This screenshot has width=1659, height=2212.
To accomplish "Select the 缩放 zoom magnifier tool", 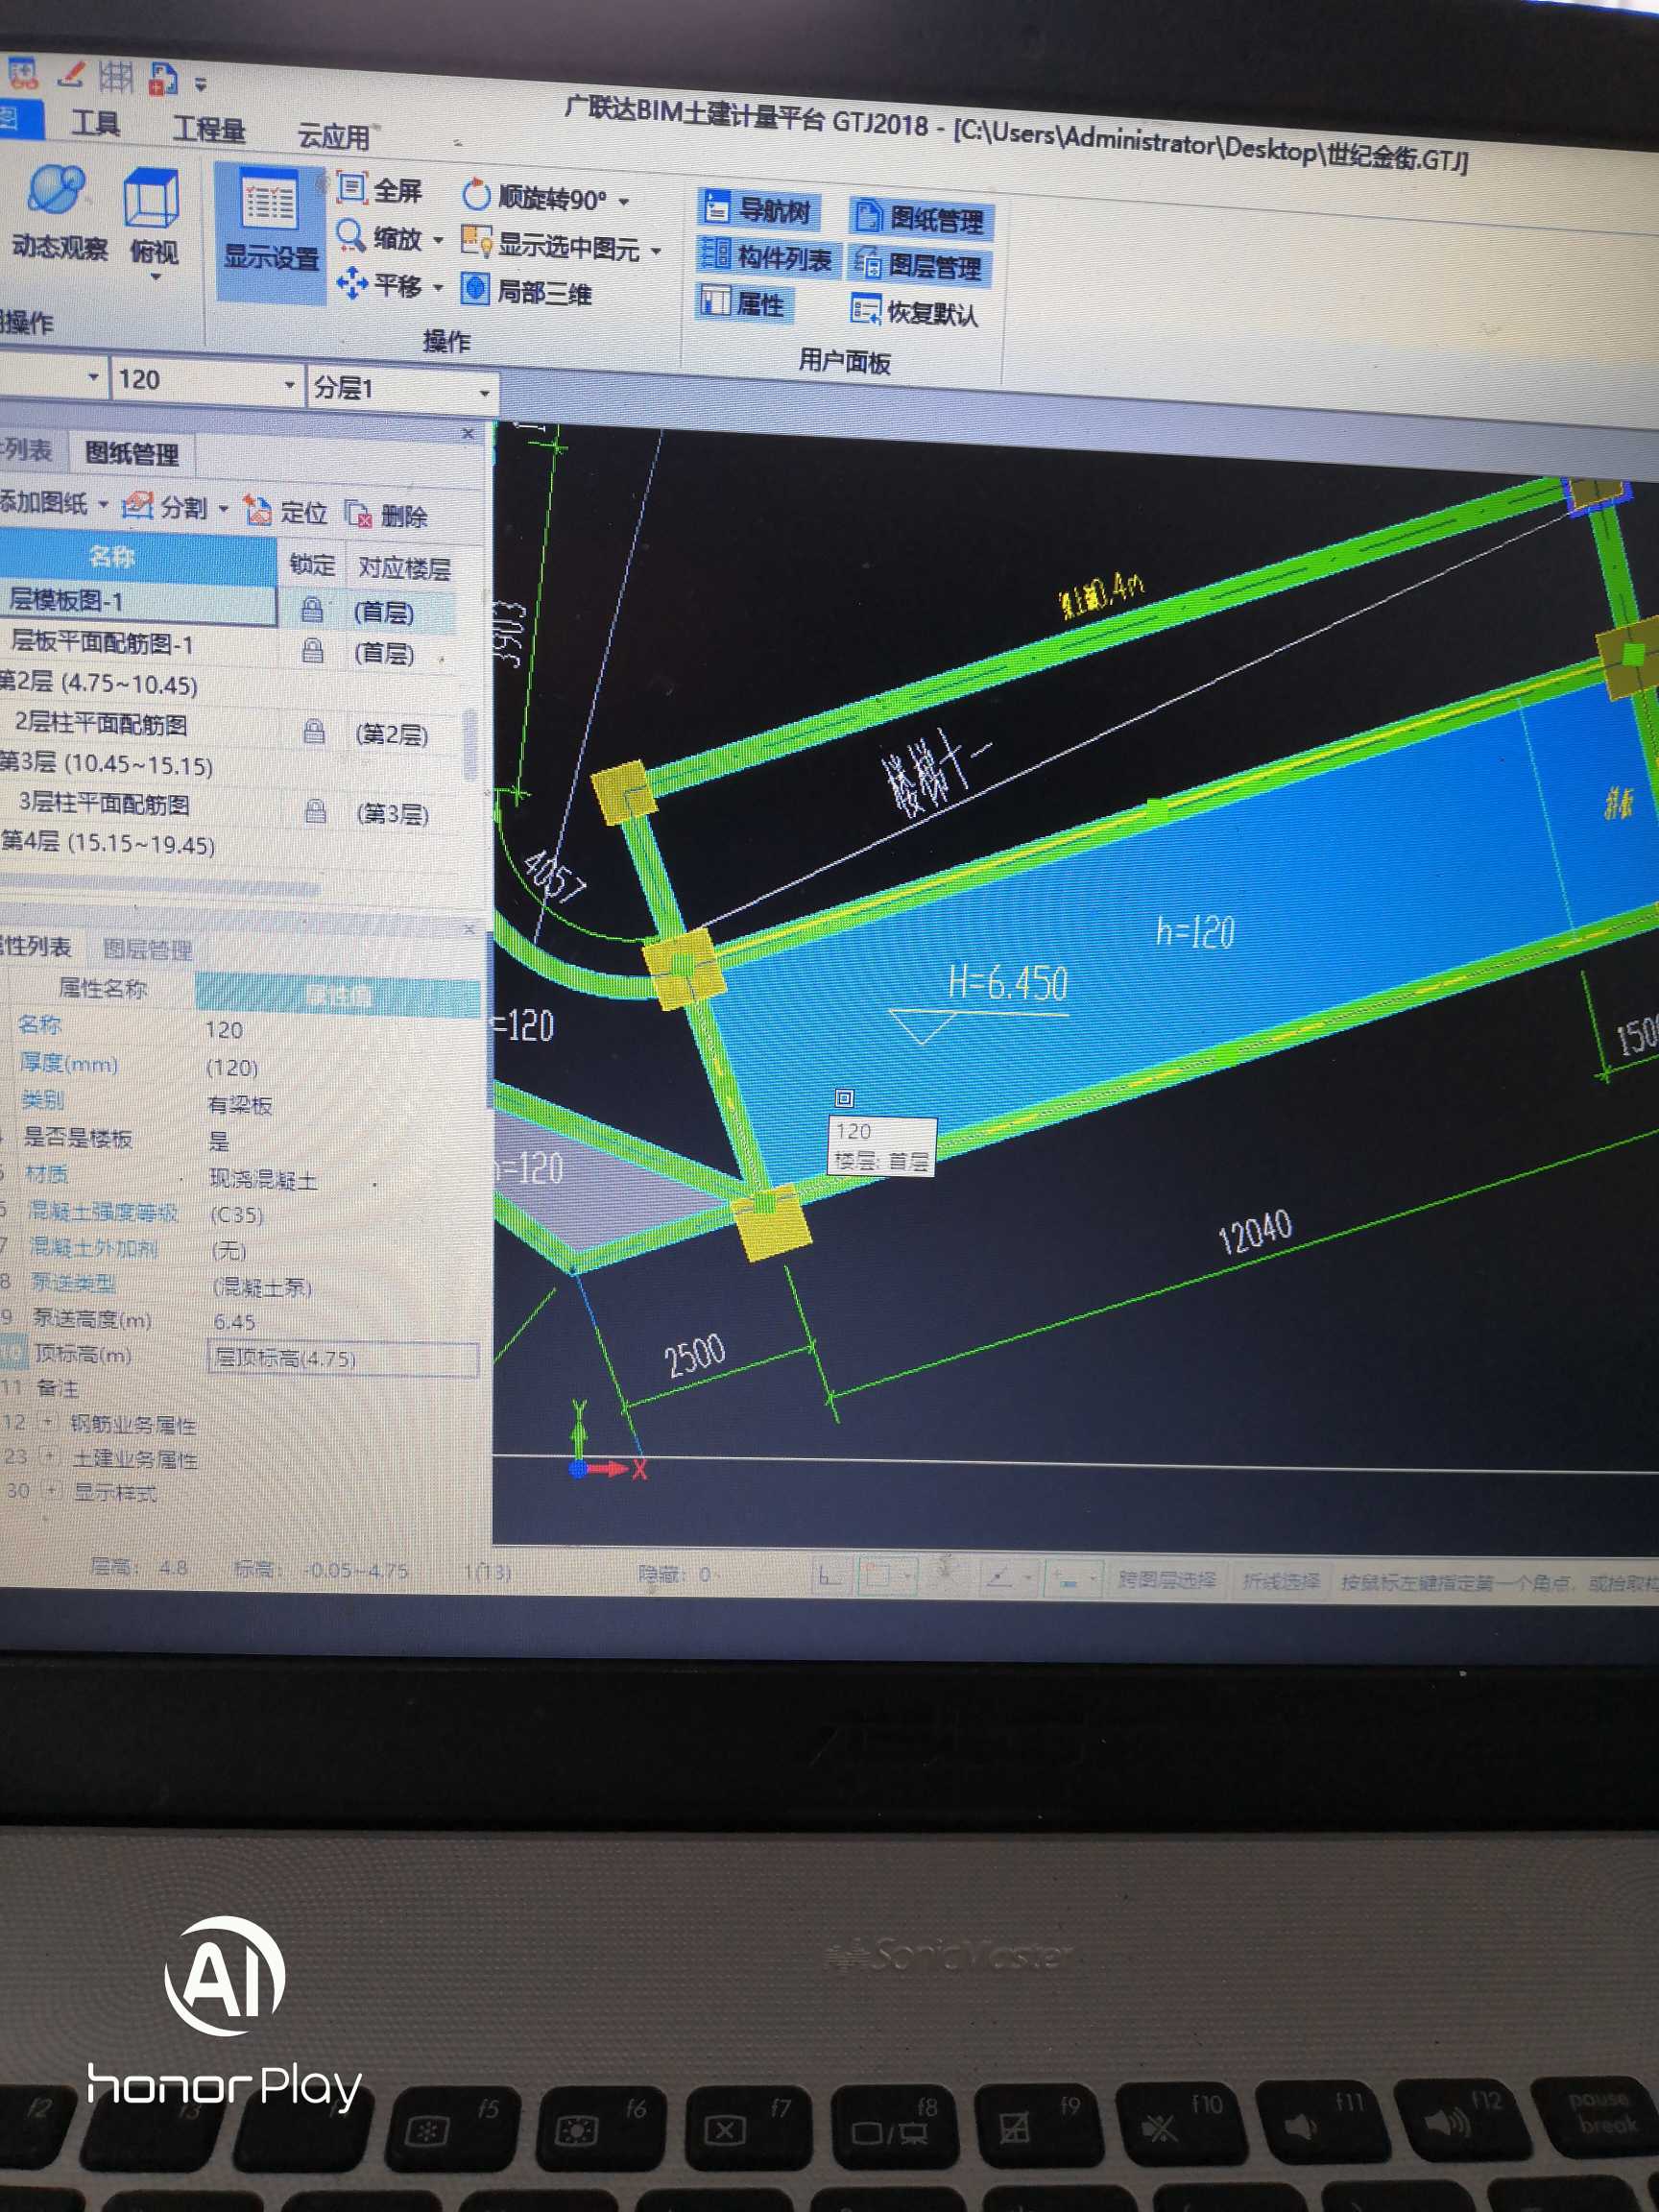I will [x=378, y=237].
